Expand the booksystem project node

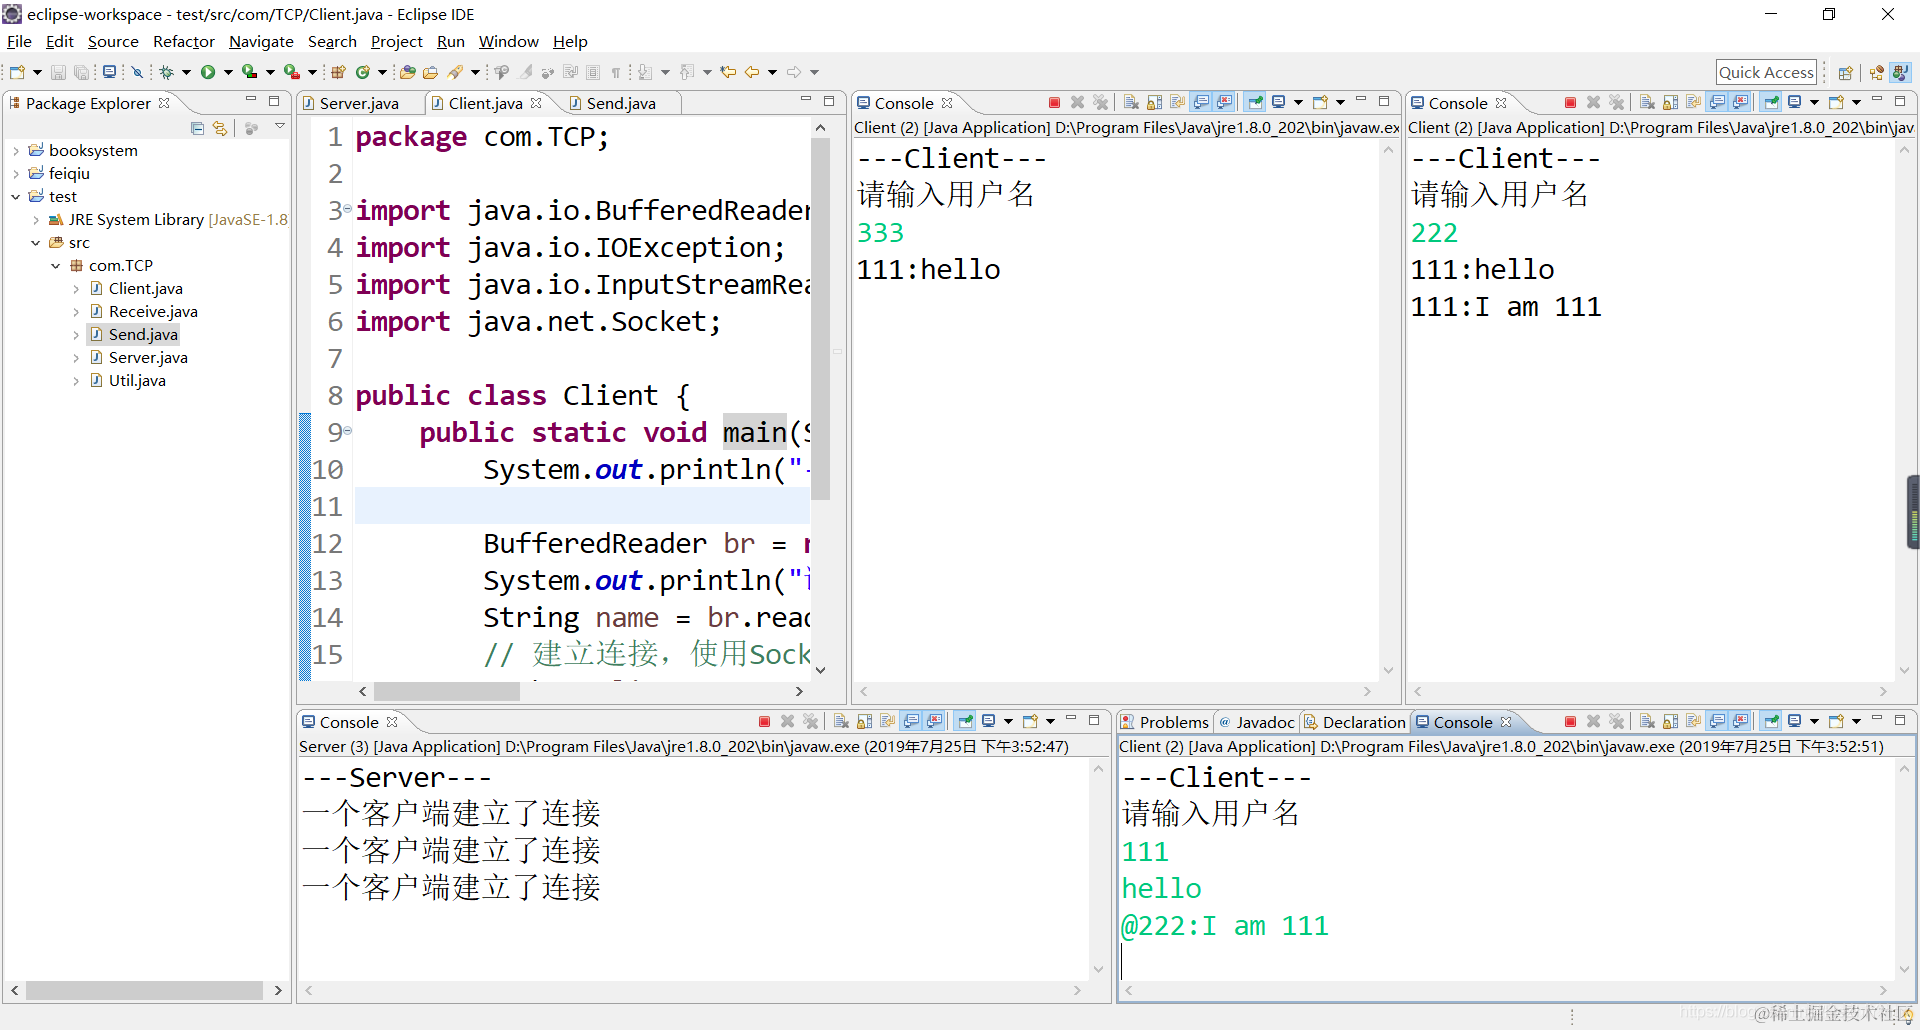pyautogui.click(x=16, y=151)
